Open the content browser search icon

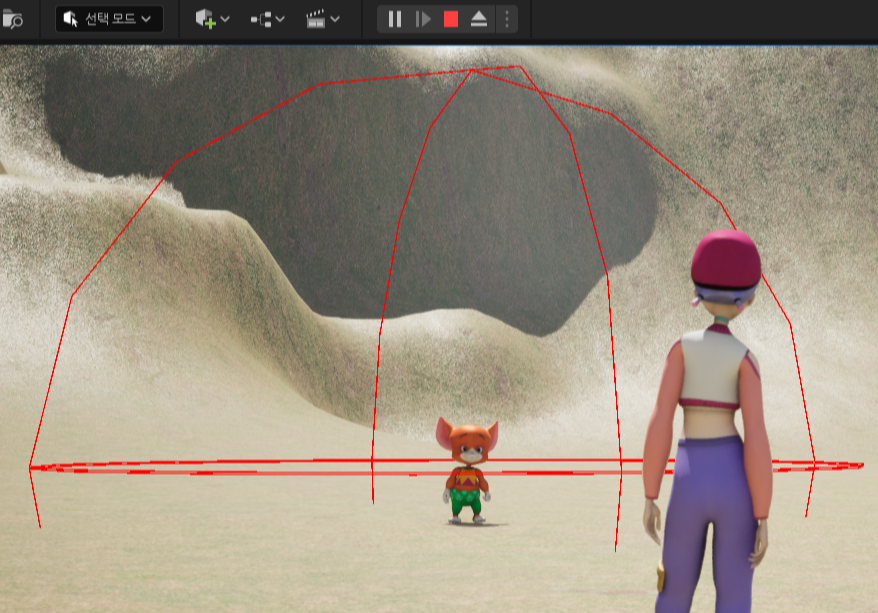coord(12,20)
